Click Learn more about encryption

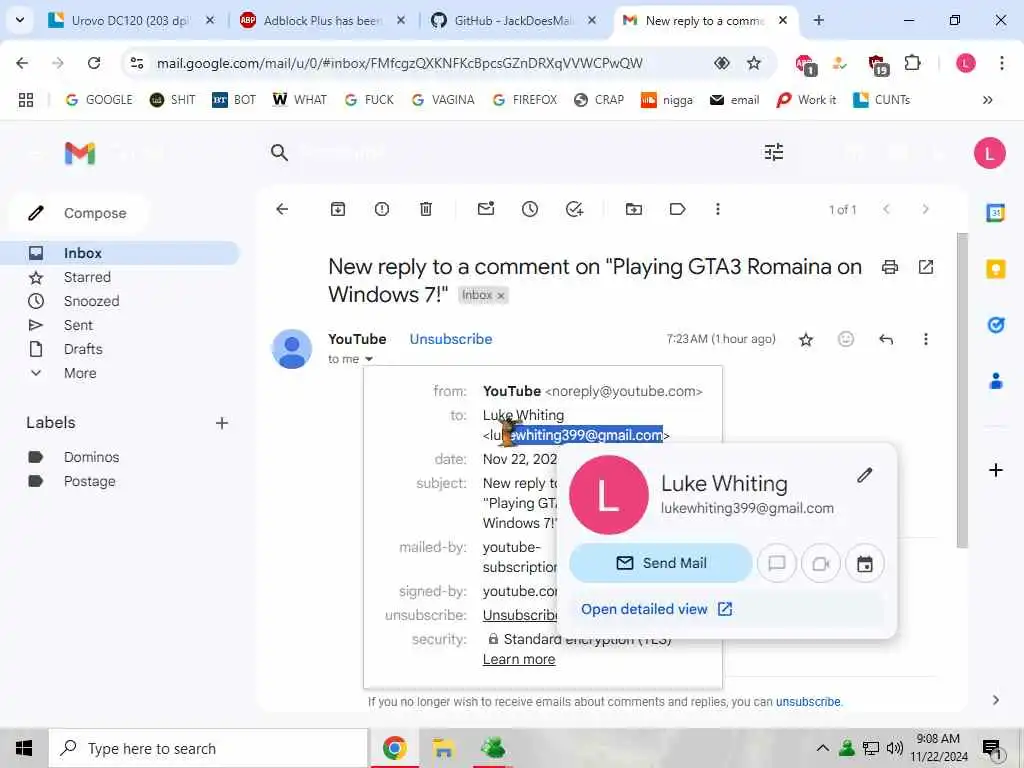click(519, 660)
